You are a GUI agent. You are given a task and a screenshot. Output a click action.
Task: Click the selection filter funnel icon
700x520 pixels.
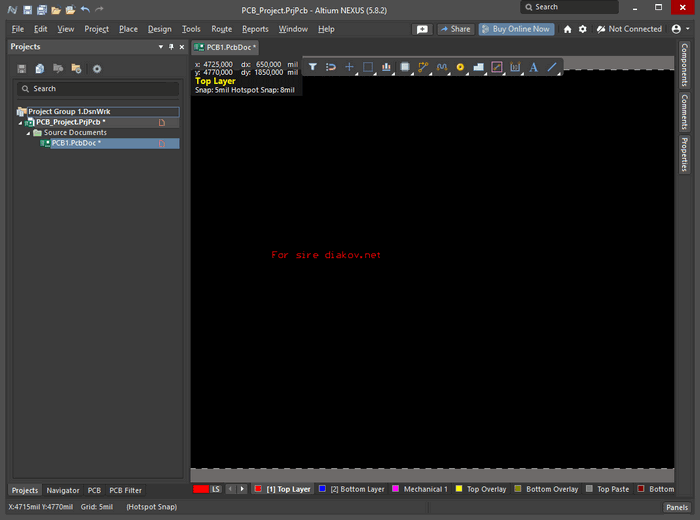pyautogui.click(x=312, y=68)
